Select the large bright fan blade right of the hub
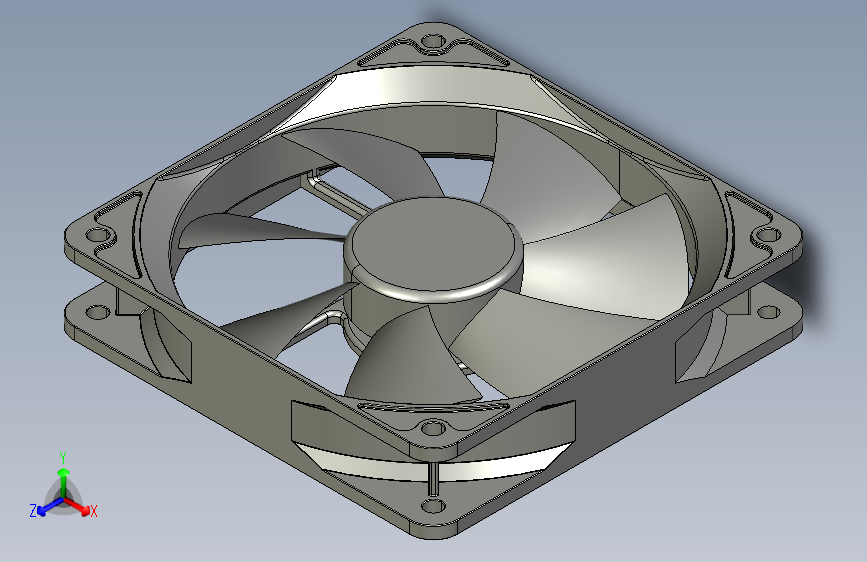The image size is (867, 562). click(x=608, y=260)
